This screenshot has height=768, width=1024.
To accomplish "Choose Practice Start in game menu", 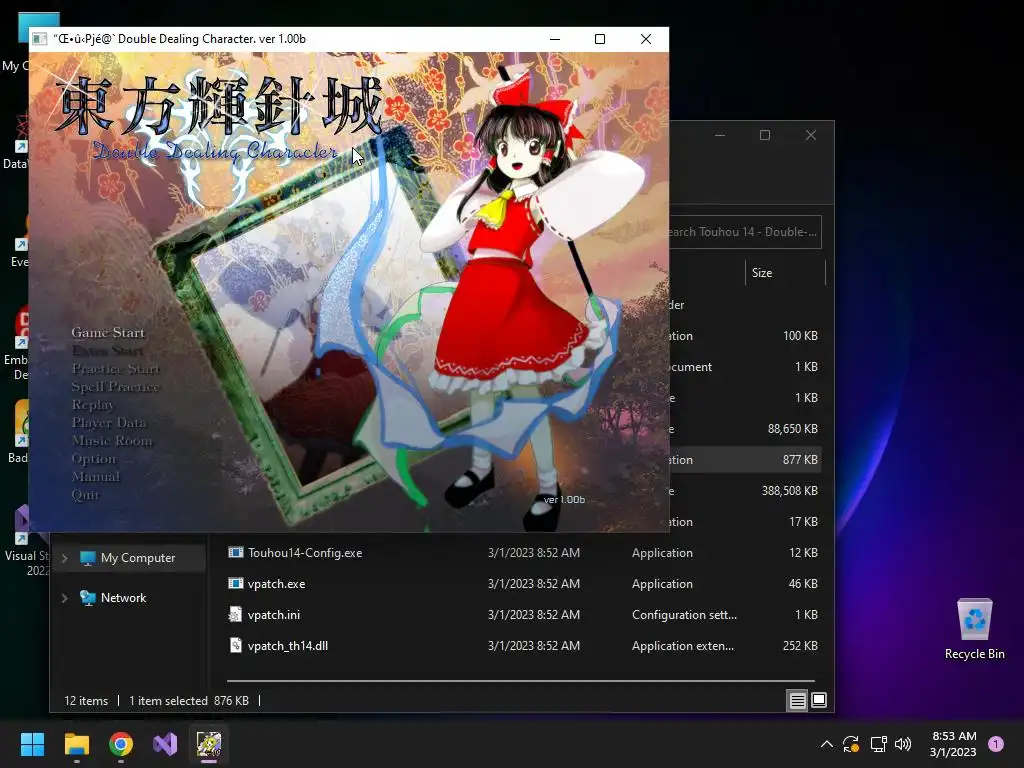I will (116, 369).
